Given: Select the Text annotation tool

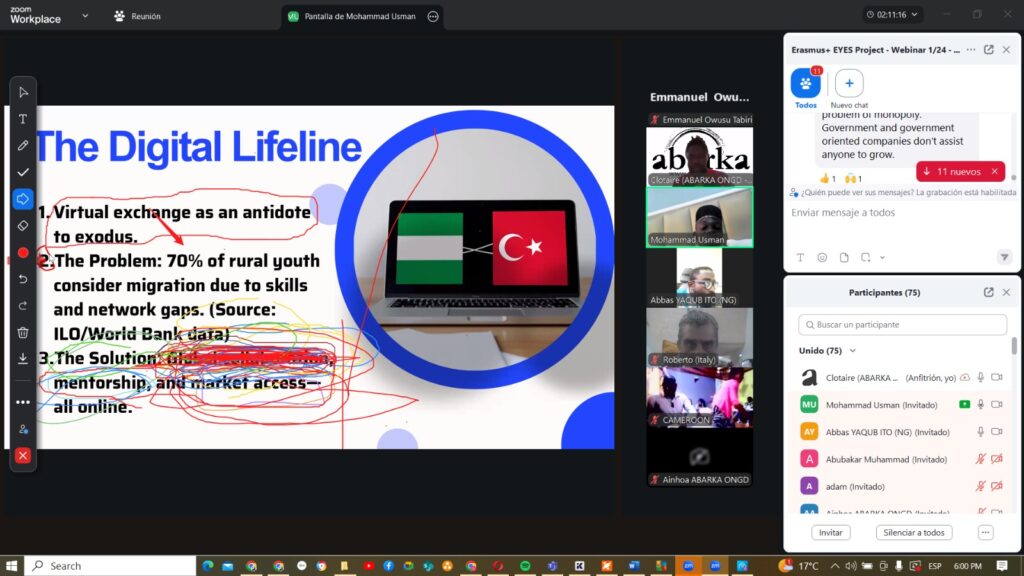Looking at the screenshot, I should click(23, 119).
